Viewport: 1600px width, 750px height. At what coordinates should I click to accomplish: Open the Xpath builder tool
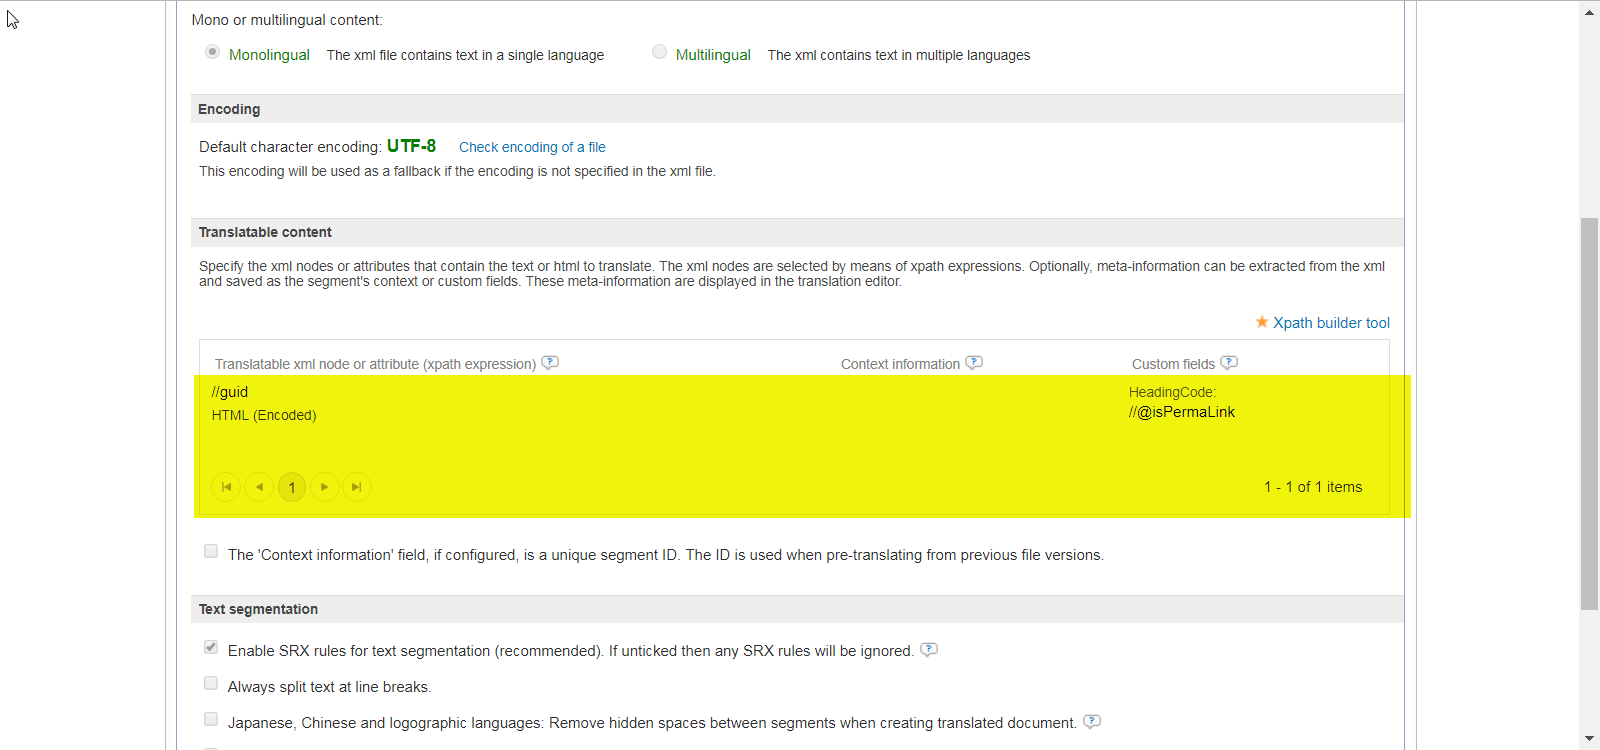[x=1331, y=323]
